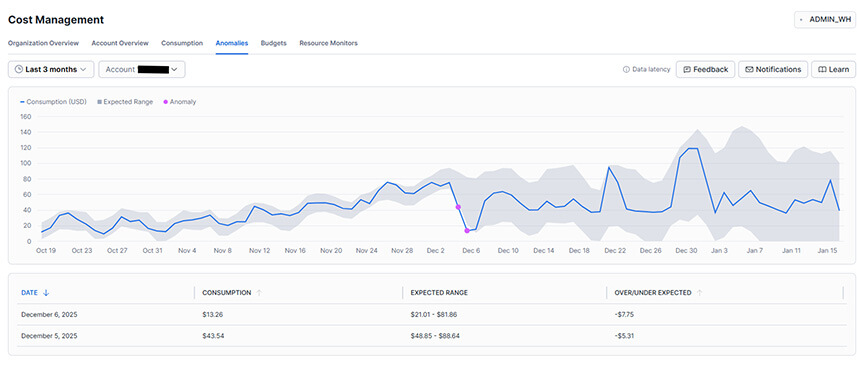The image size is (857, 368).
Task: Sort table by DATE column header
Action: [x=30, y=293]
